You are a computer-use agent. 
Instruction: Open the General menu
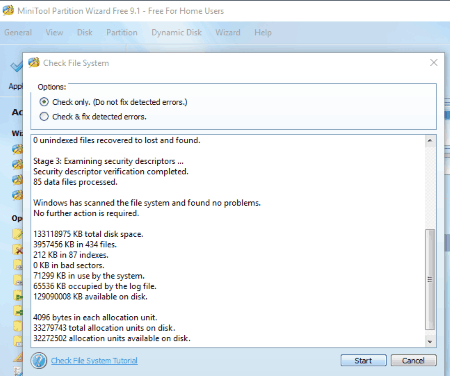pyautogui.click(x=18, y=32)
